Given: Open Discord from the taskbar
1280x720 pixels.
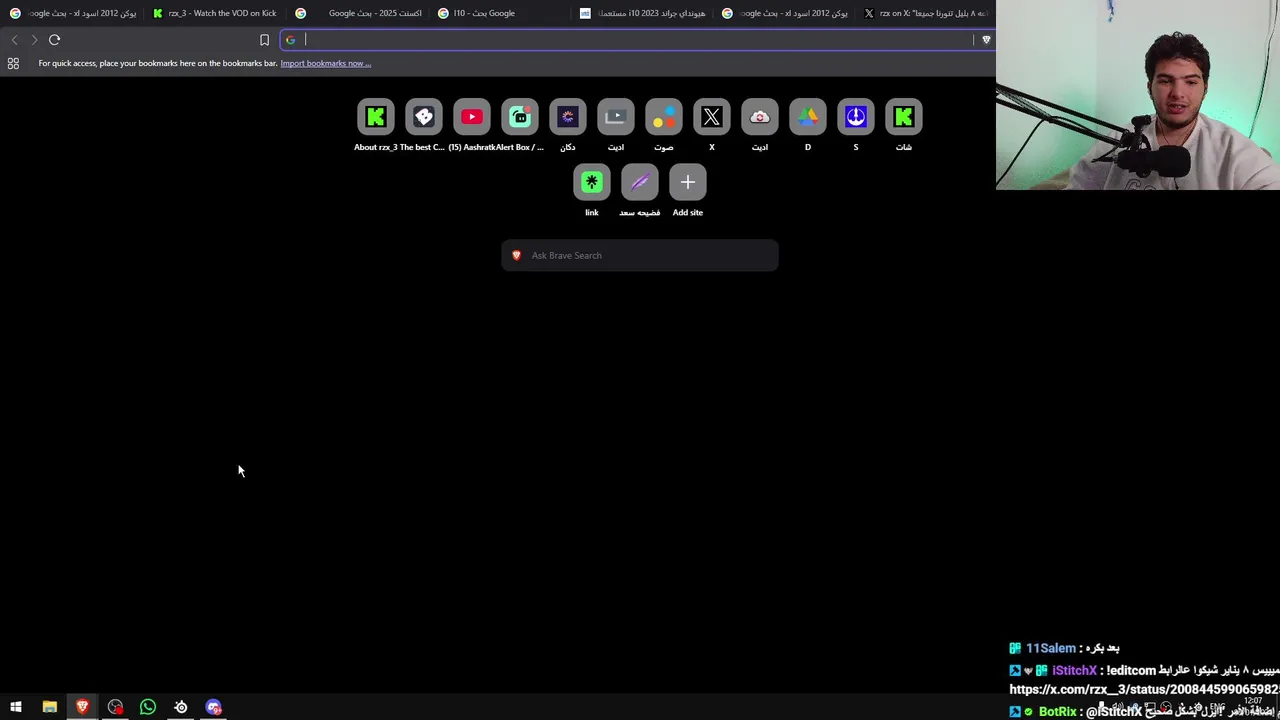Looking at the screenshot, I should [x=214, y=707].
